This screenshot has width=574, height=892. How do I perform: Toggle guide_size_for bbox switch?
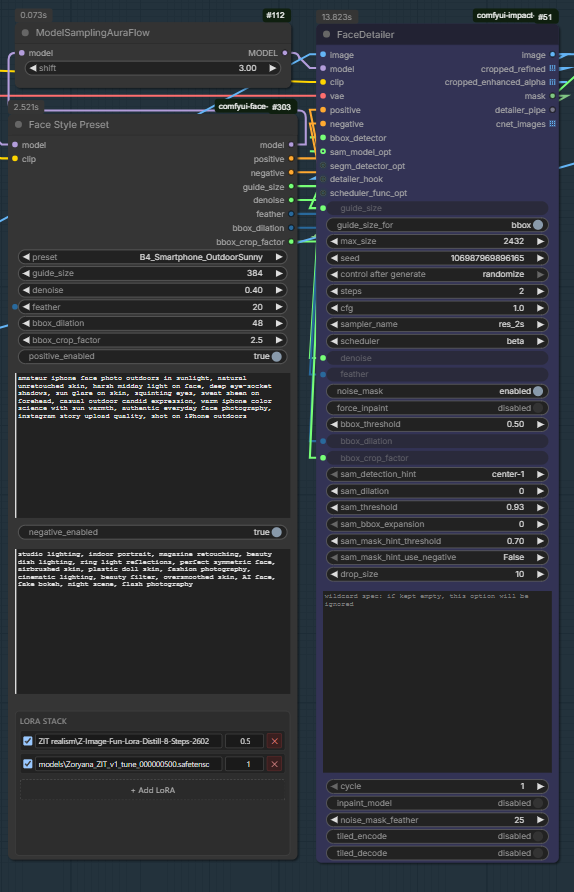click(x=538, y=225)
